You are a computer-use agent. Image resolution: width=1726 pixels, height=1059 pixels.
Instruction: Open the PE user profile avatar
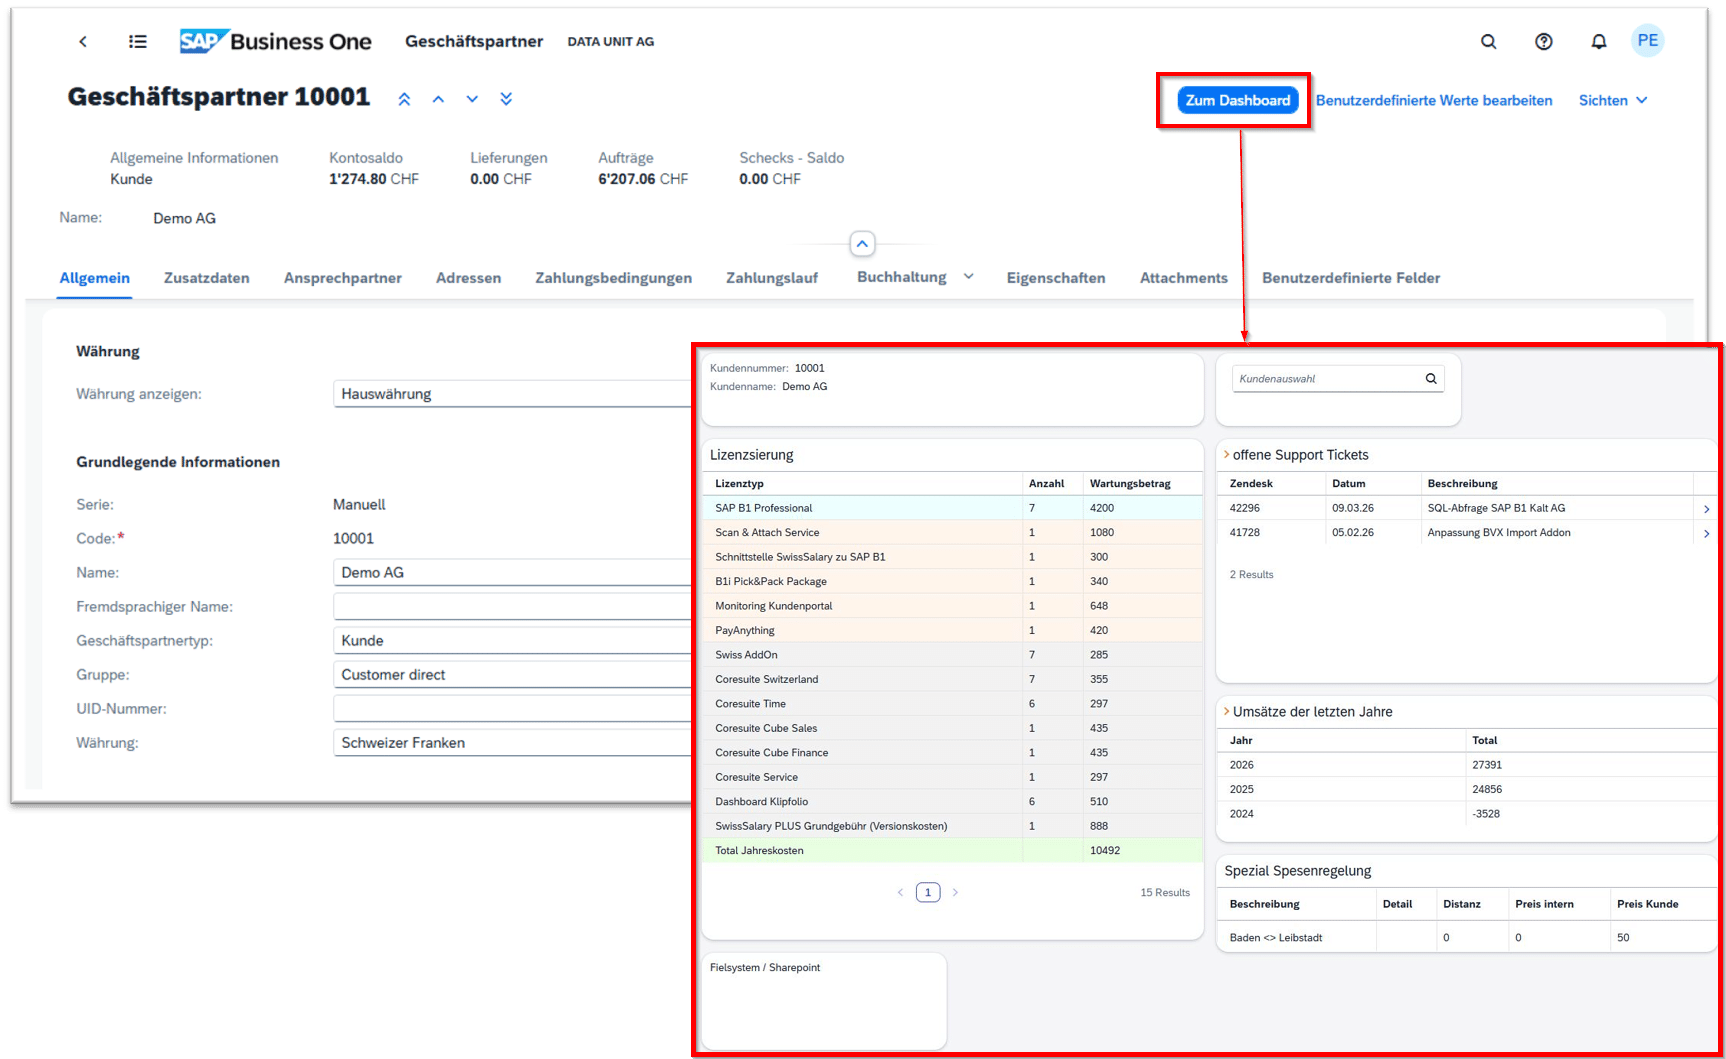coord(1648,41)
